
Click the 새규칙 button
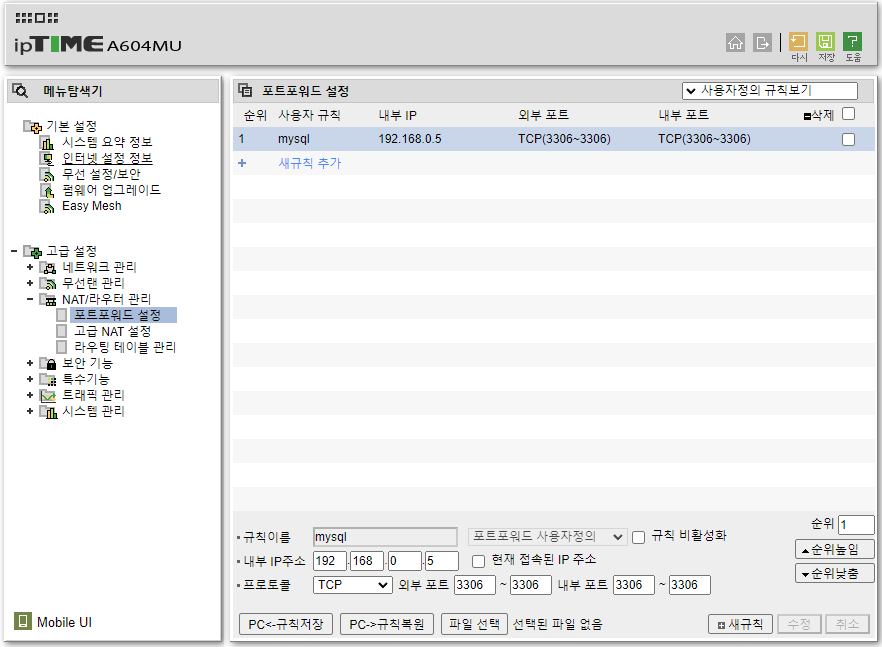point(740,624)
